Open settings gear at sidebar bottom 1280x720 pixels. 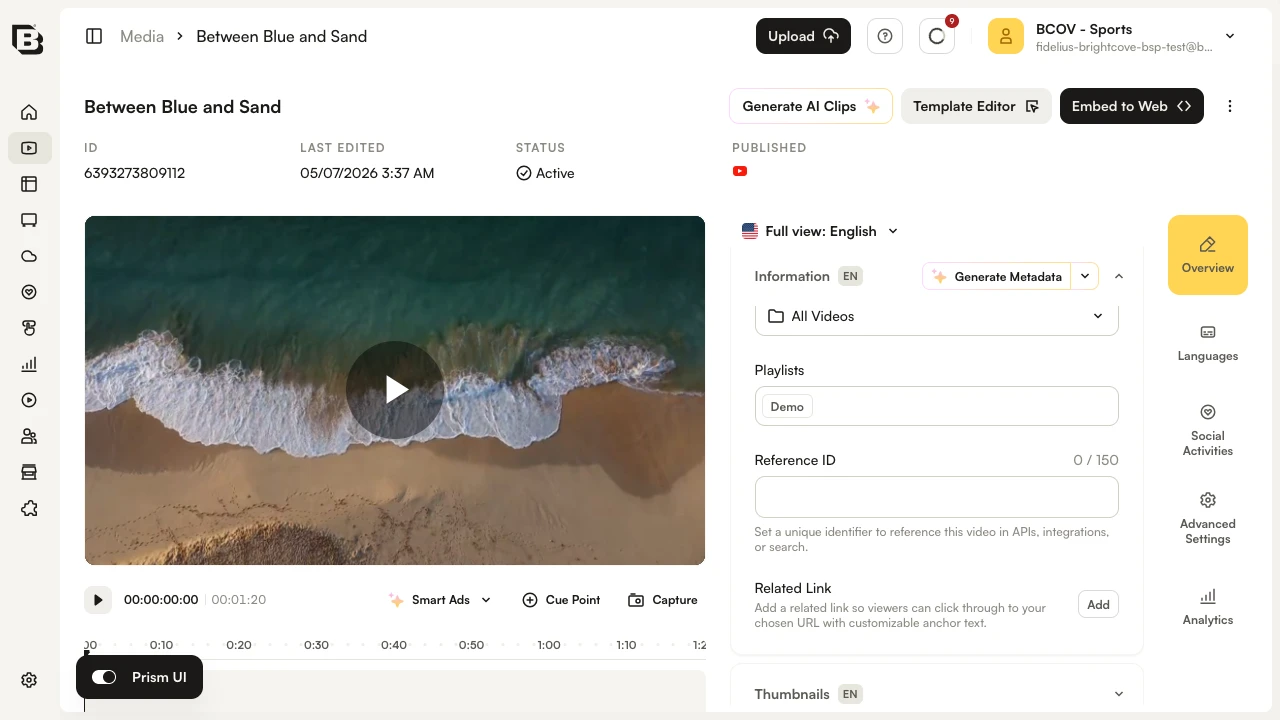click(29, 680)
